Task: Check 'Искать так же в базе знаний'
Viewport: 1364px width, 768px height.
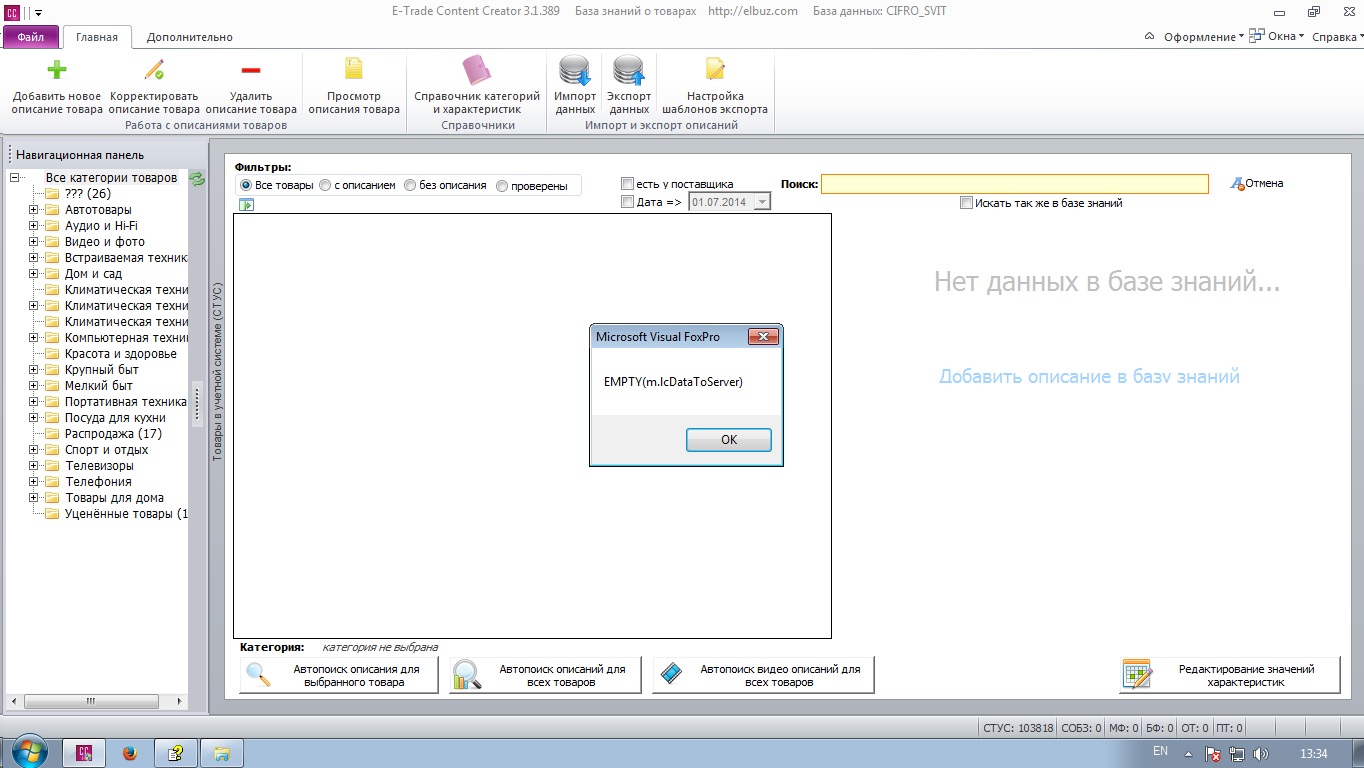Action: pyautogui.click(x=966, y=203)
